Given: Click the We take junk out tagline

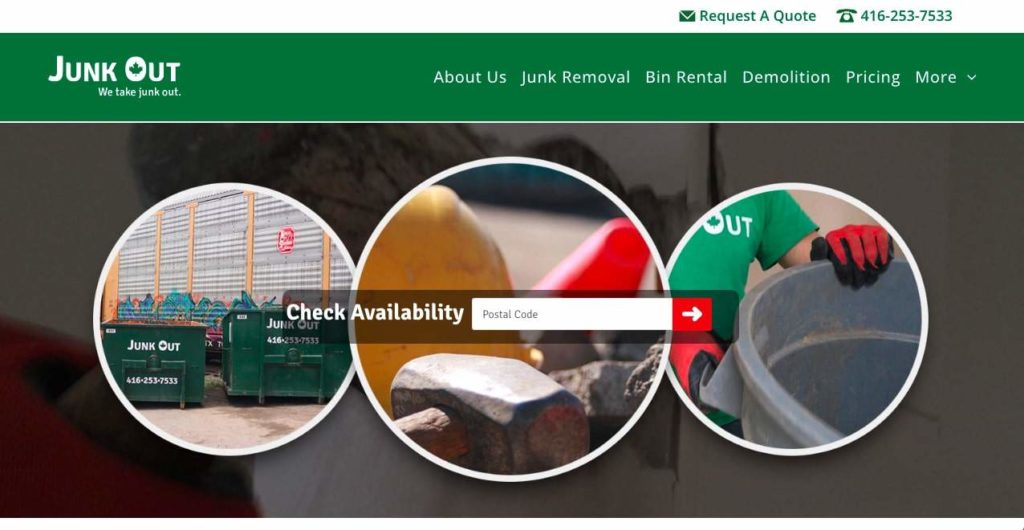Looking at the screenshot, I should tap(139, 92).
